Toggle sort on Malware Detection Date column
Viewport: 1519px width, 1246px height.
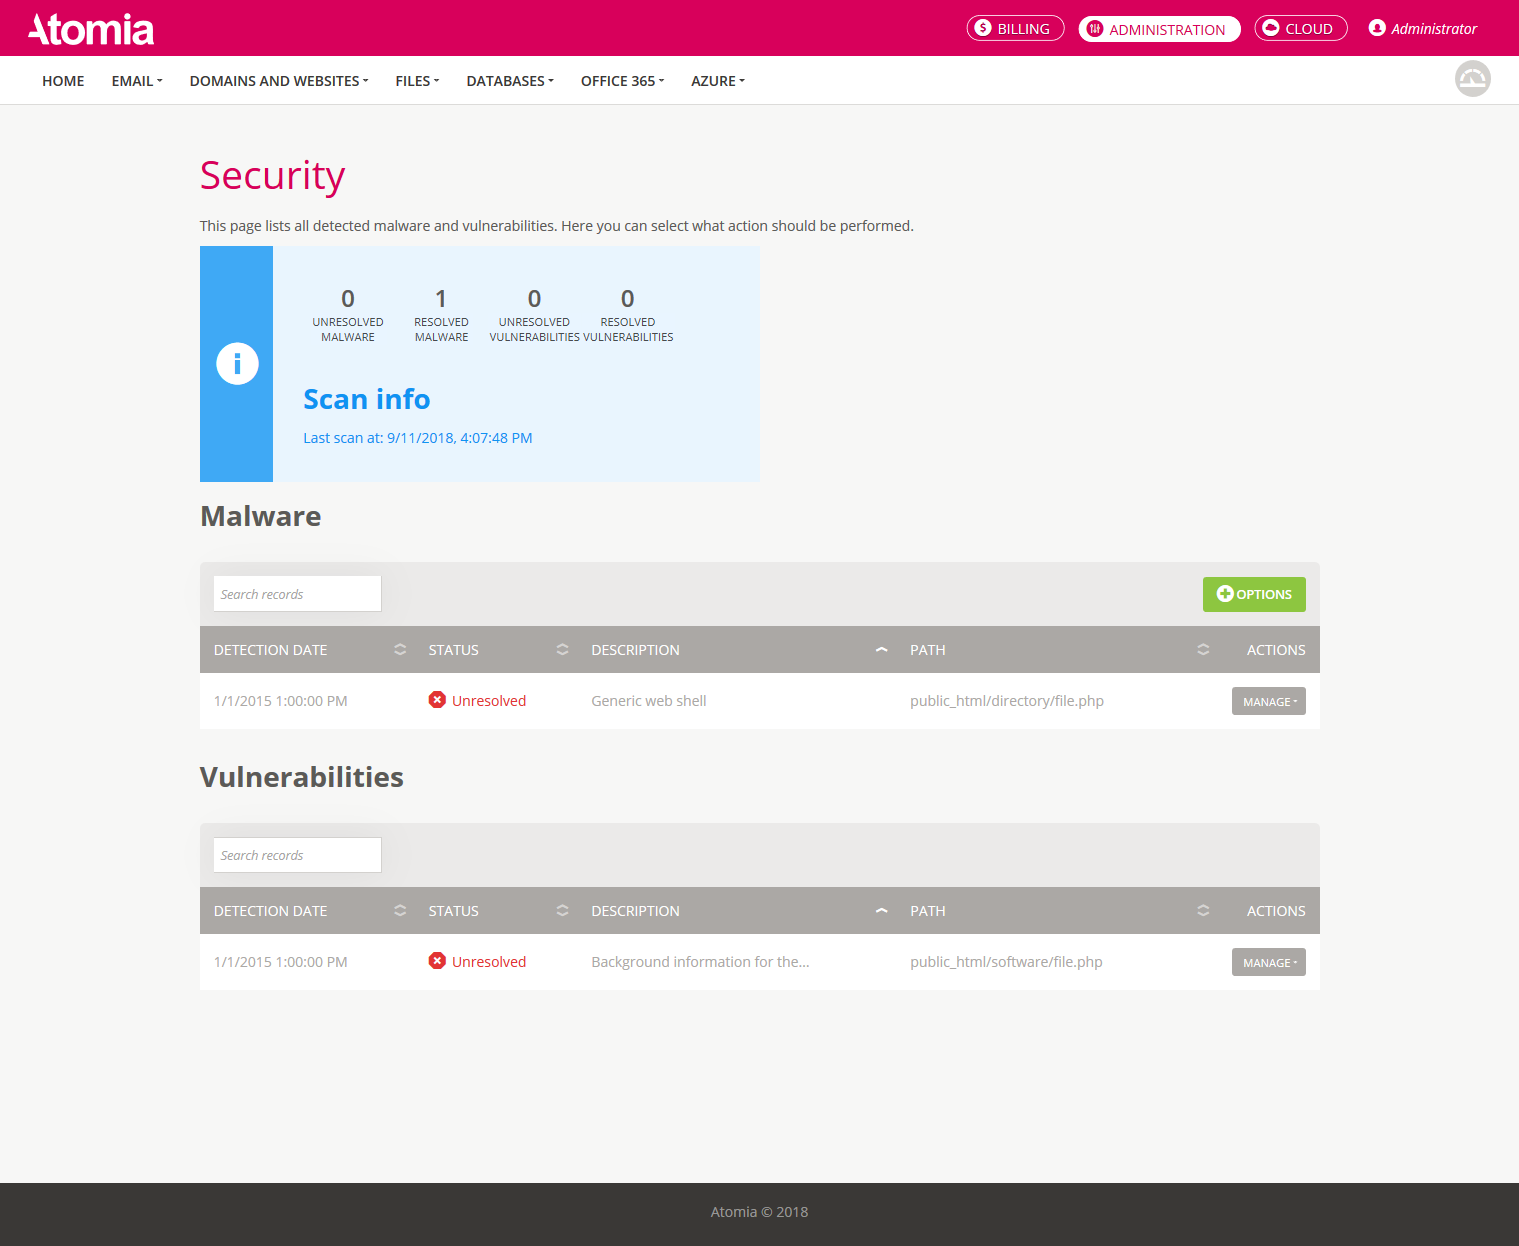click(400, 649)
